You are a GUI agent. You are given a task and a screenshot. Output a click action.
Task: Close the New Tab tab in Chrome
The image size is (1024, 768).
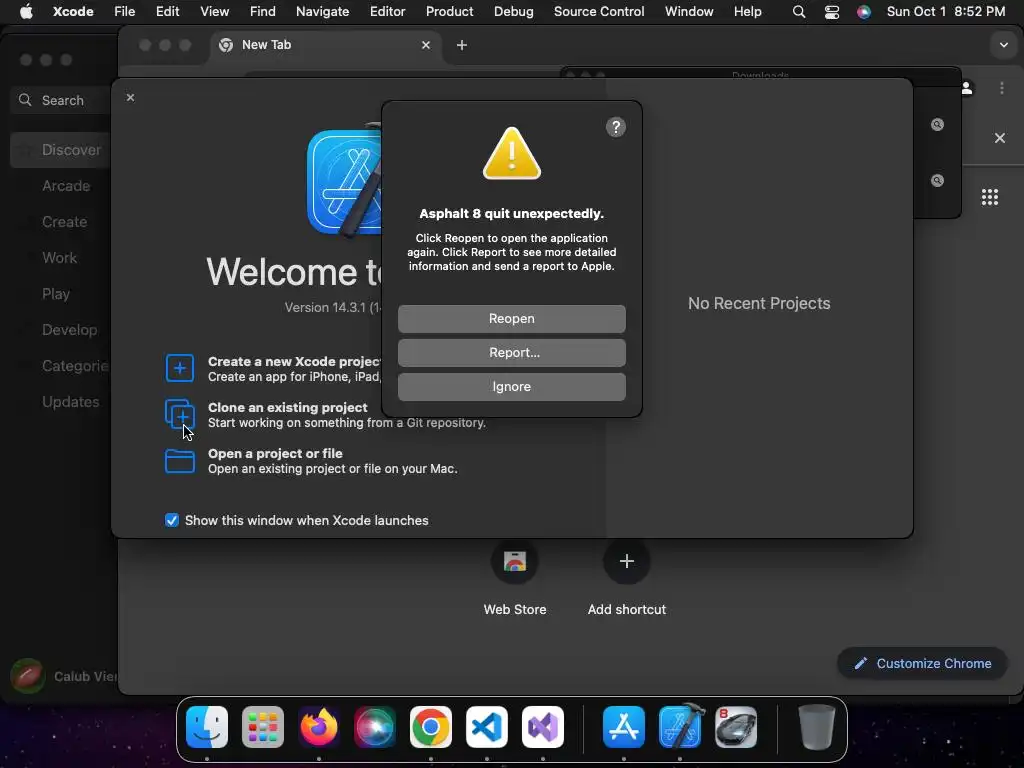426,45
